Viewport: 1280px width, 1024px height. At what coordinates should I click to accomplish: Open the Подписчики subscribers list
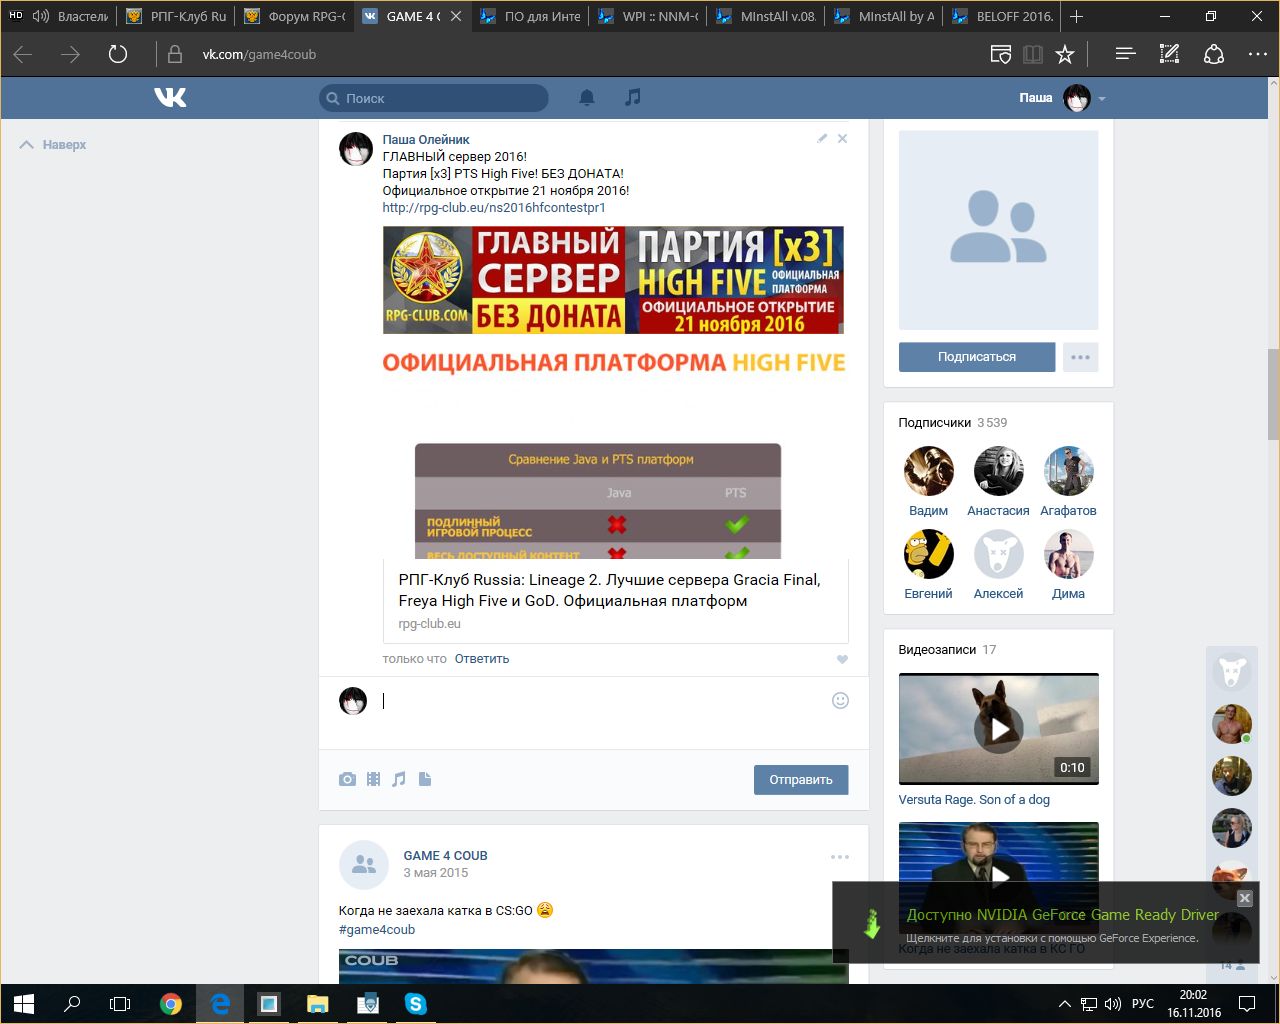coord(935,423)
